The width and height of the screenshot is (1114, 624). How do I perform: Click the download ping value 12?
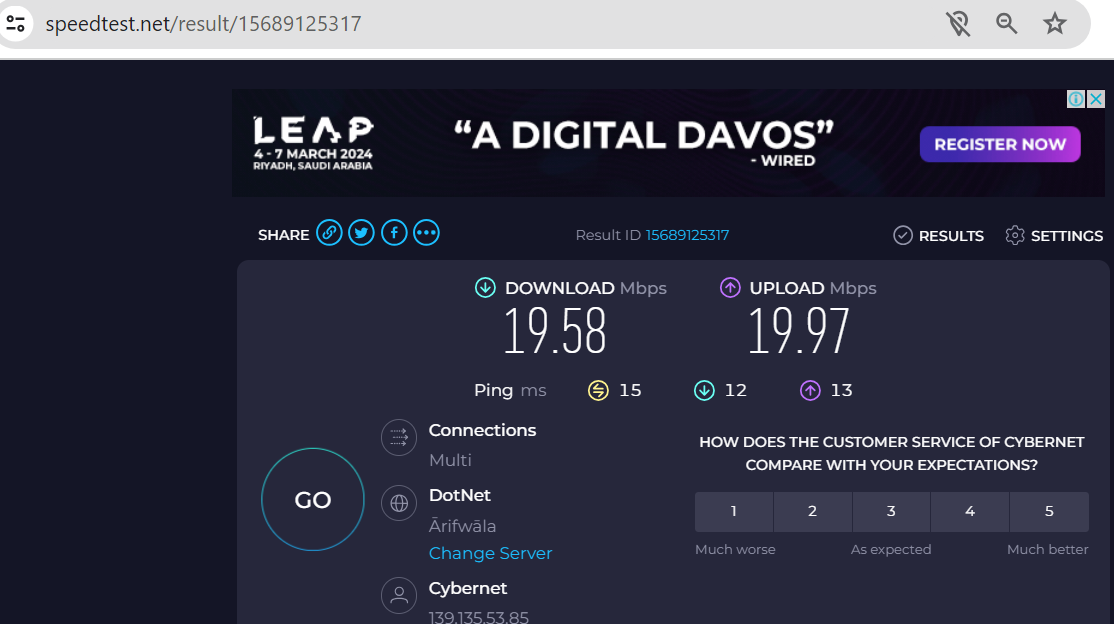[x=735, y=390]
